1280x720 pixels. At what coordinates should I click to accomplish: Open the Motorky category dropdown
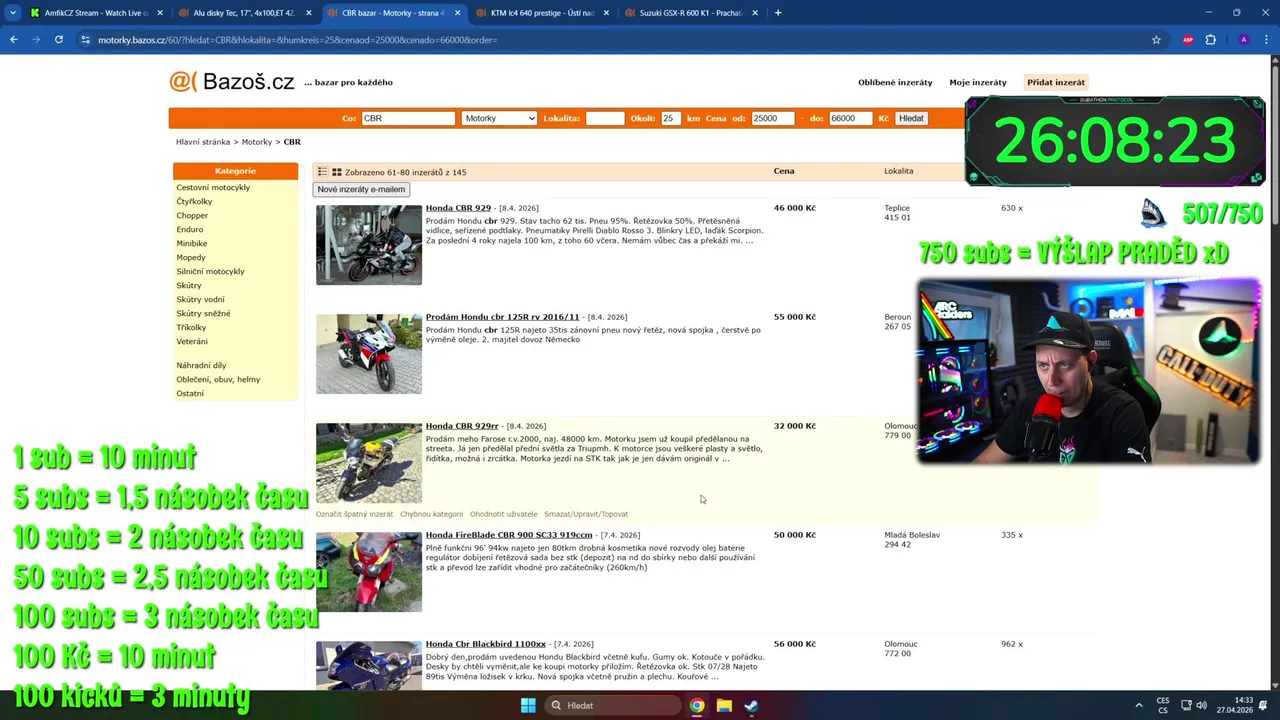(x=499, y=118)
